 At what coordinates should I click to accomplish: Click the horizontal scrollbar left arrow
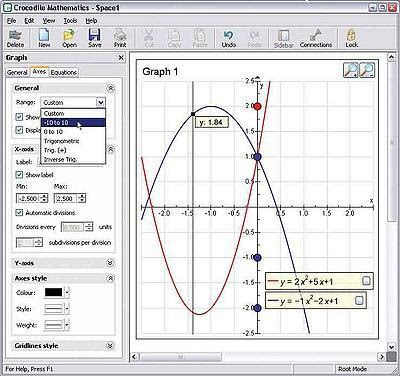point(134,357)
